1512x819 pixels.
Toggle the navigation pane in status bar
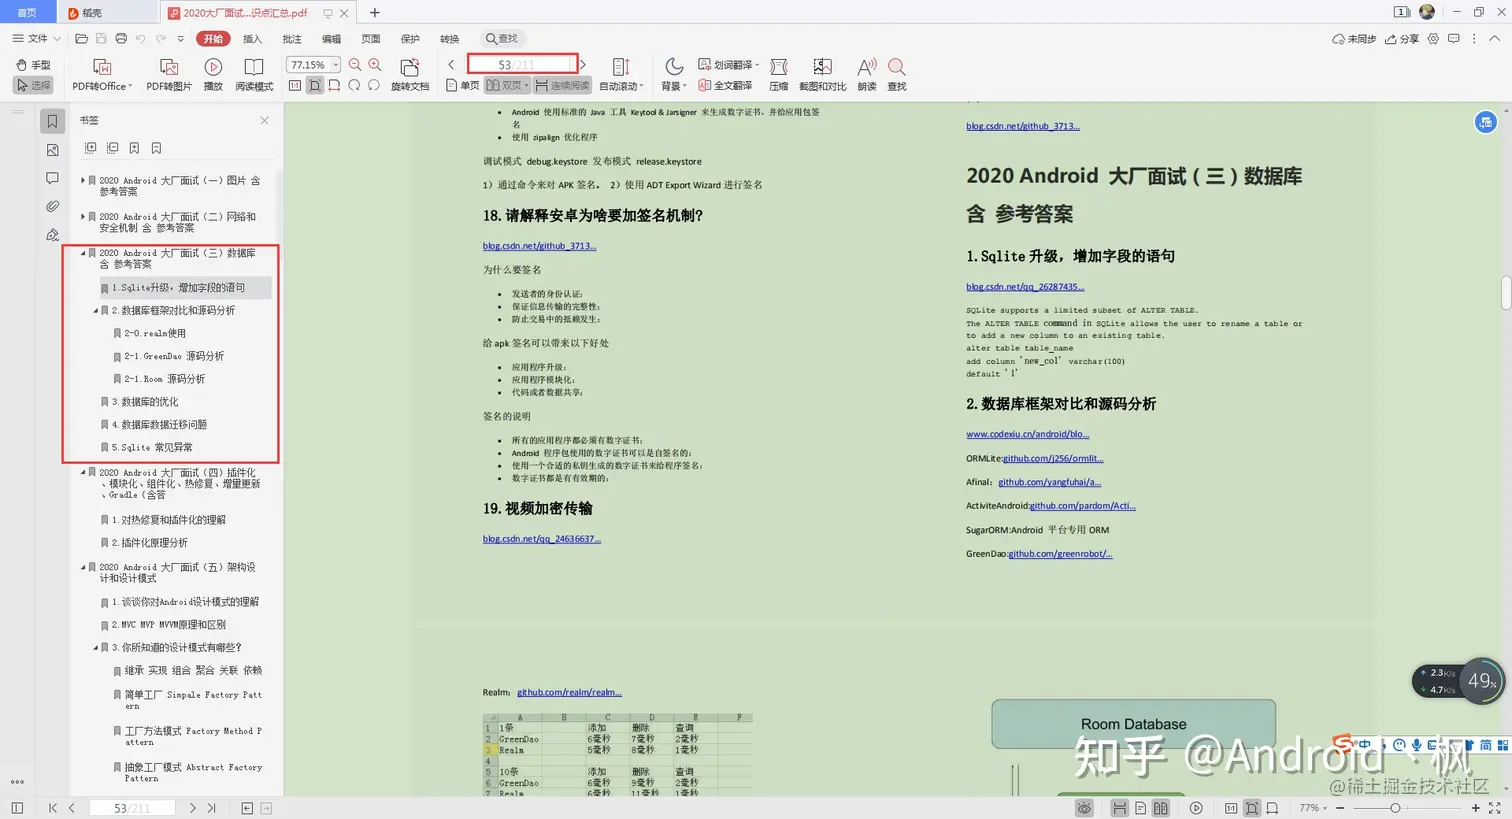pyautogui.click(x=17, y=808)
